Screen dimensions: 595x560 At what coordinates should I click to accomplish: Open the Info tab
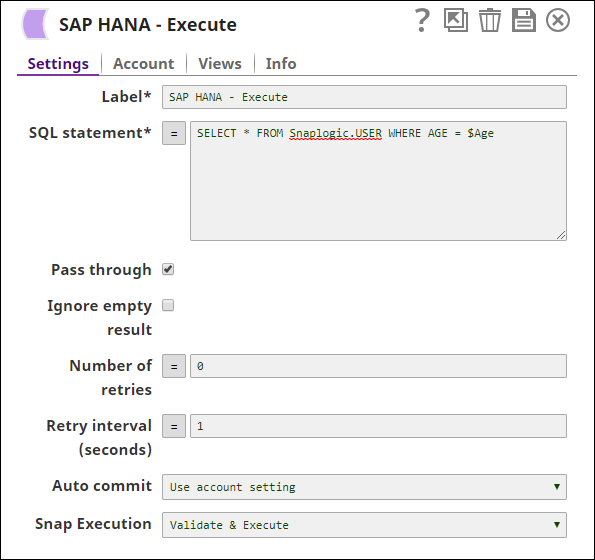[281, 63]
